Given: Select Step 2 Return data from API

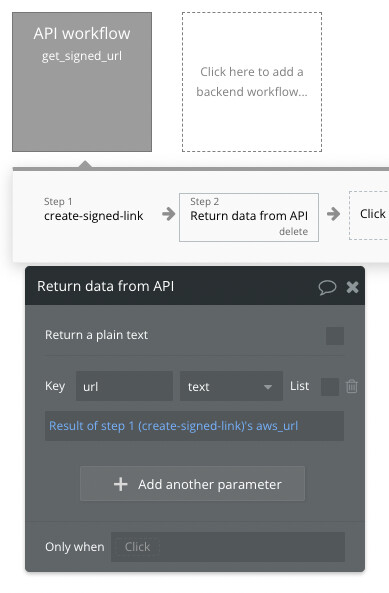Looking at the screenshot, I should pos(249,217).
